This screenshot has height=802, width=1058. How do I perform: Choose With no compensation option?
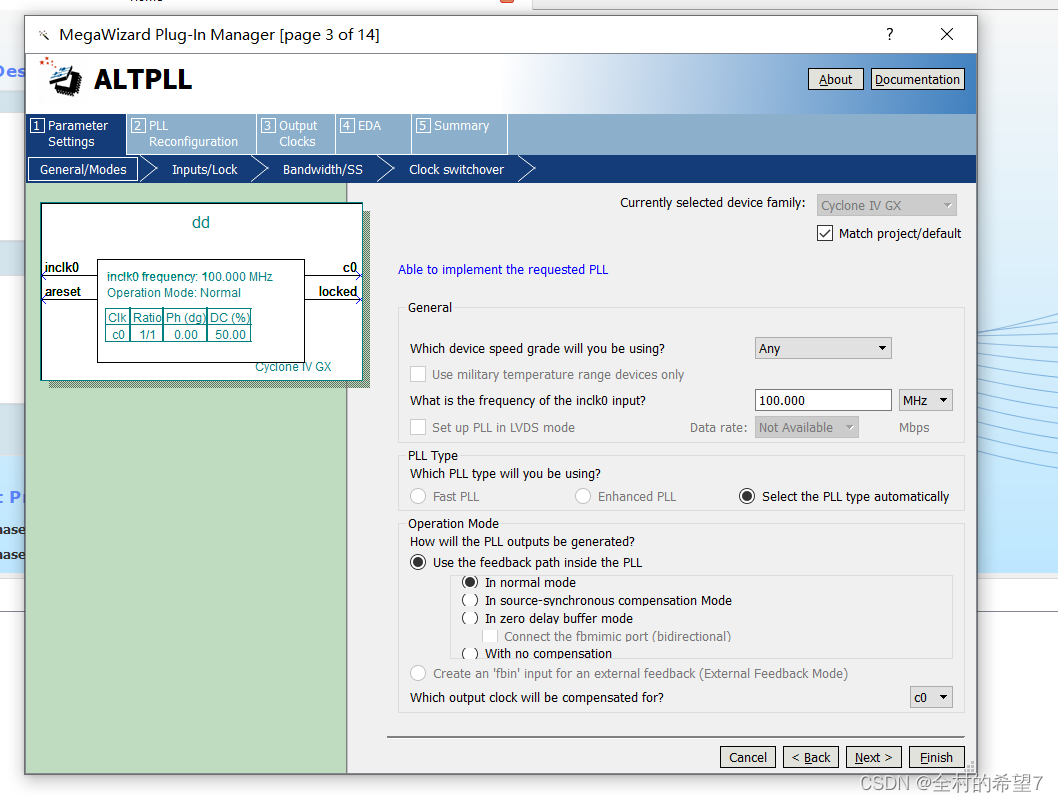470,653
